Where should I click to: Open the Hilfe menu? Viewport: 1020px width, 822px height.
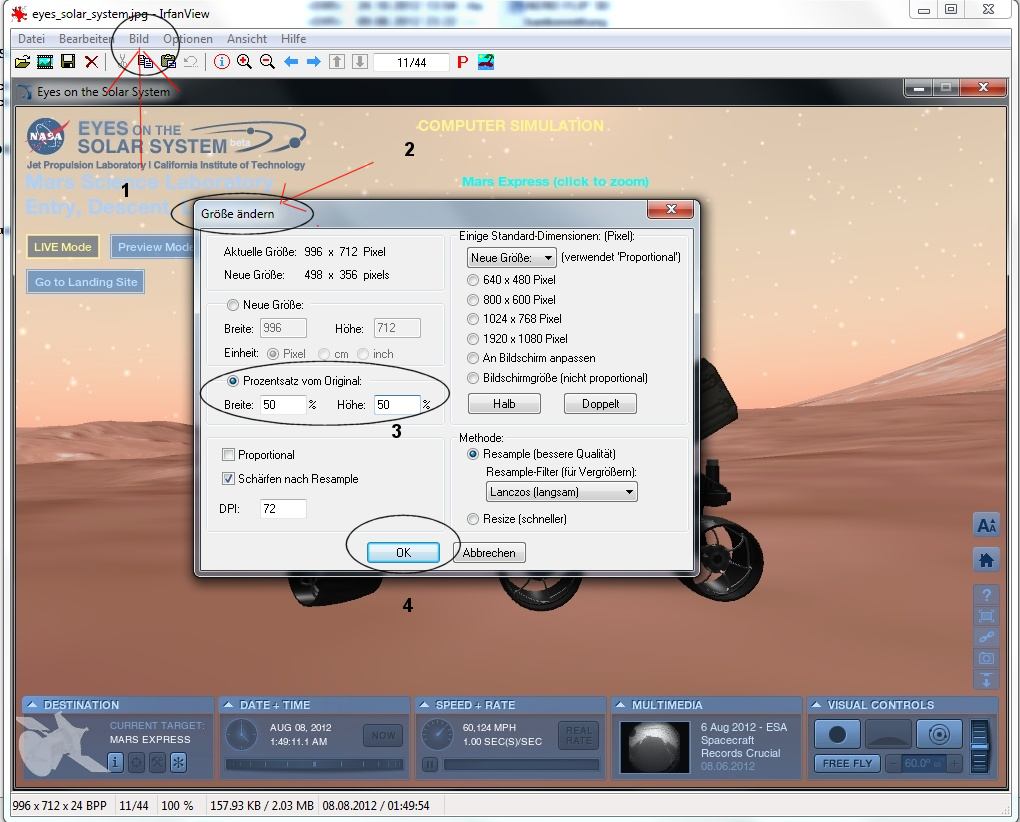tap(293, 39)
